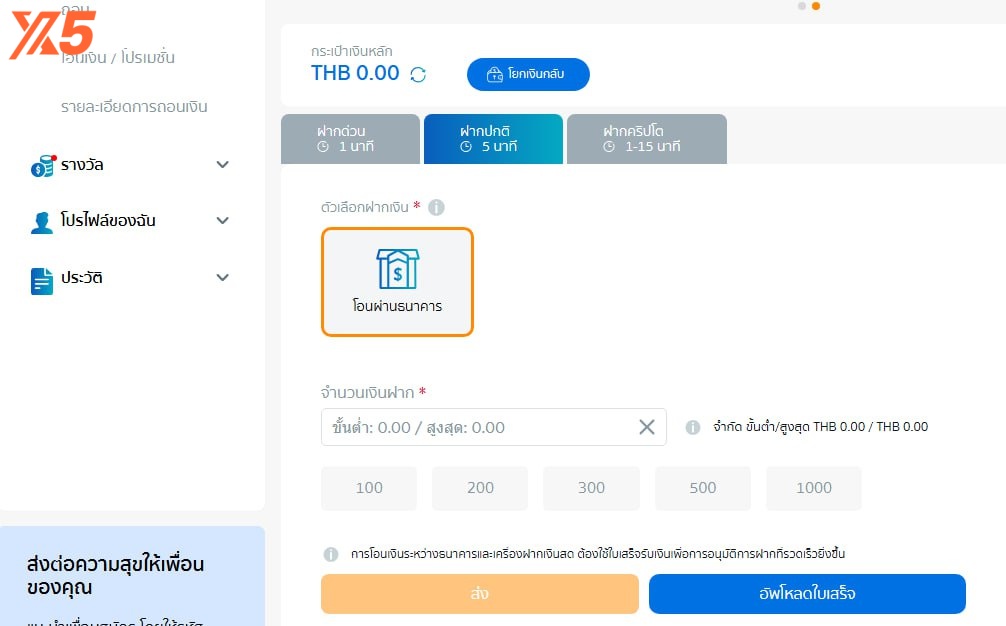1006x626 pixels.
Task: Click the อัพโหลดใบเสร็จ button
Action: pyautogui.click(x=807, y=594)
